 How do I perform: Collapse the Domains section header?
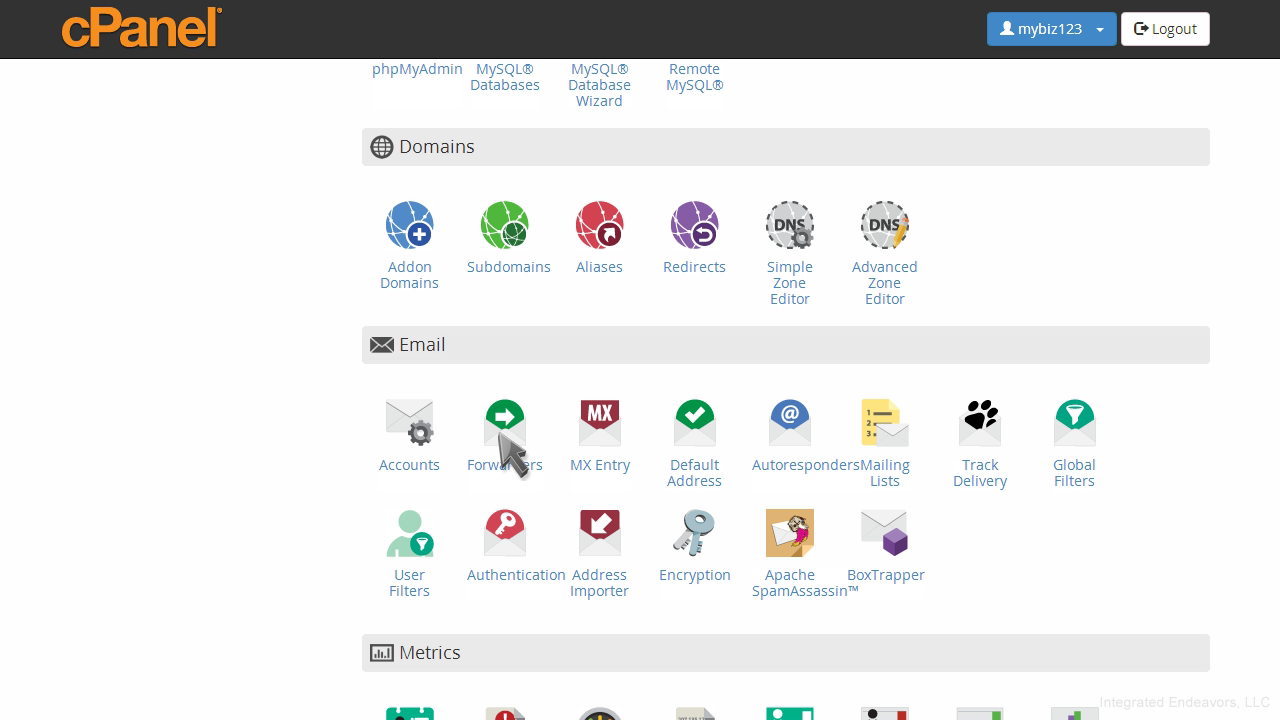click(785, 147)
